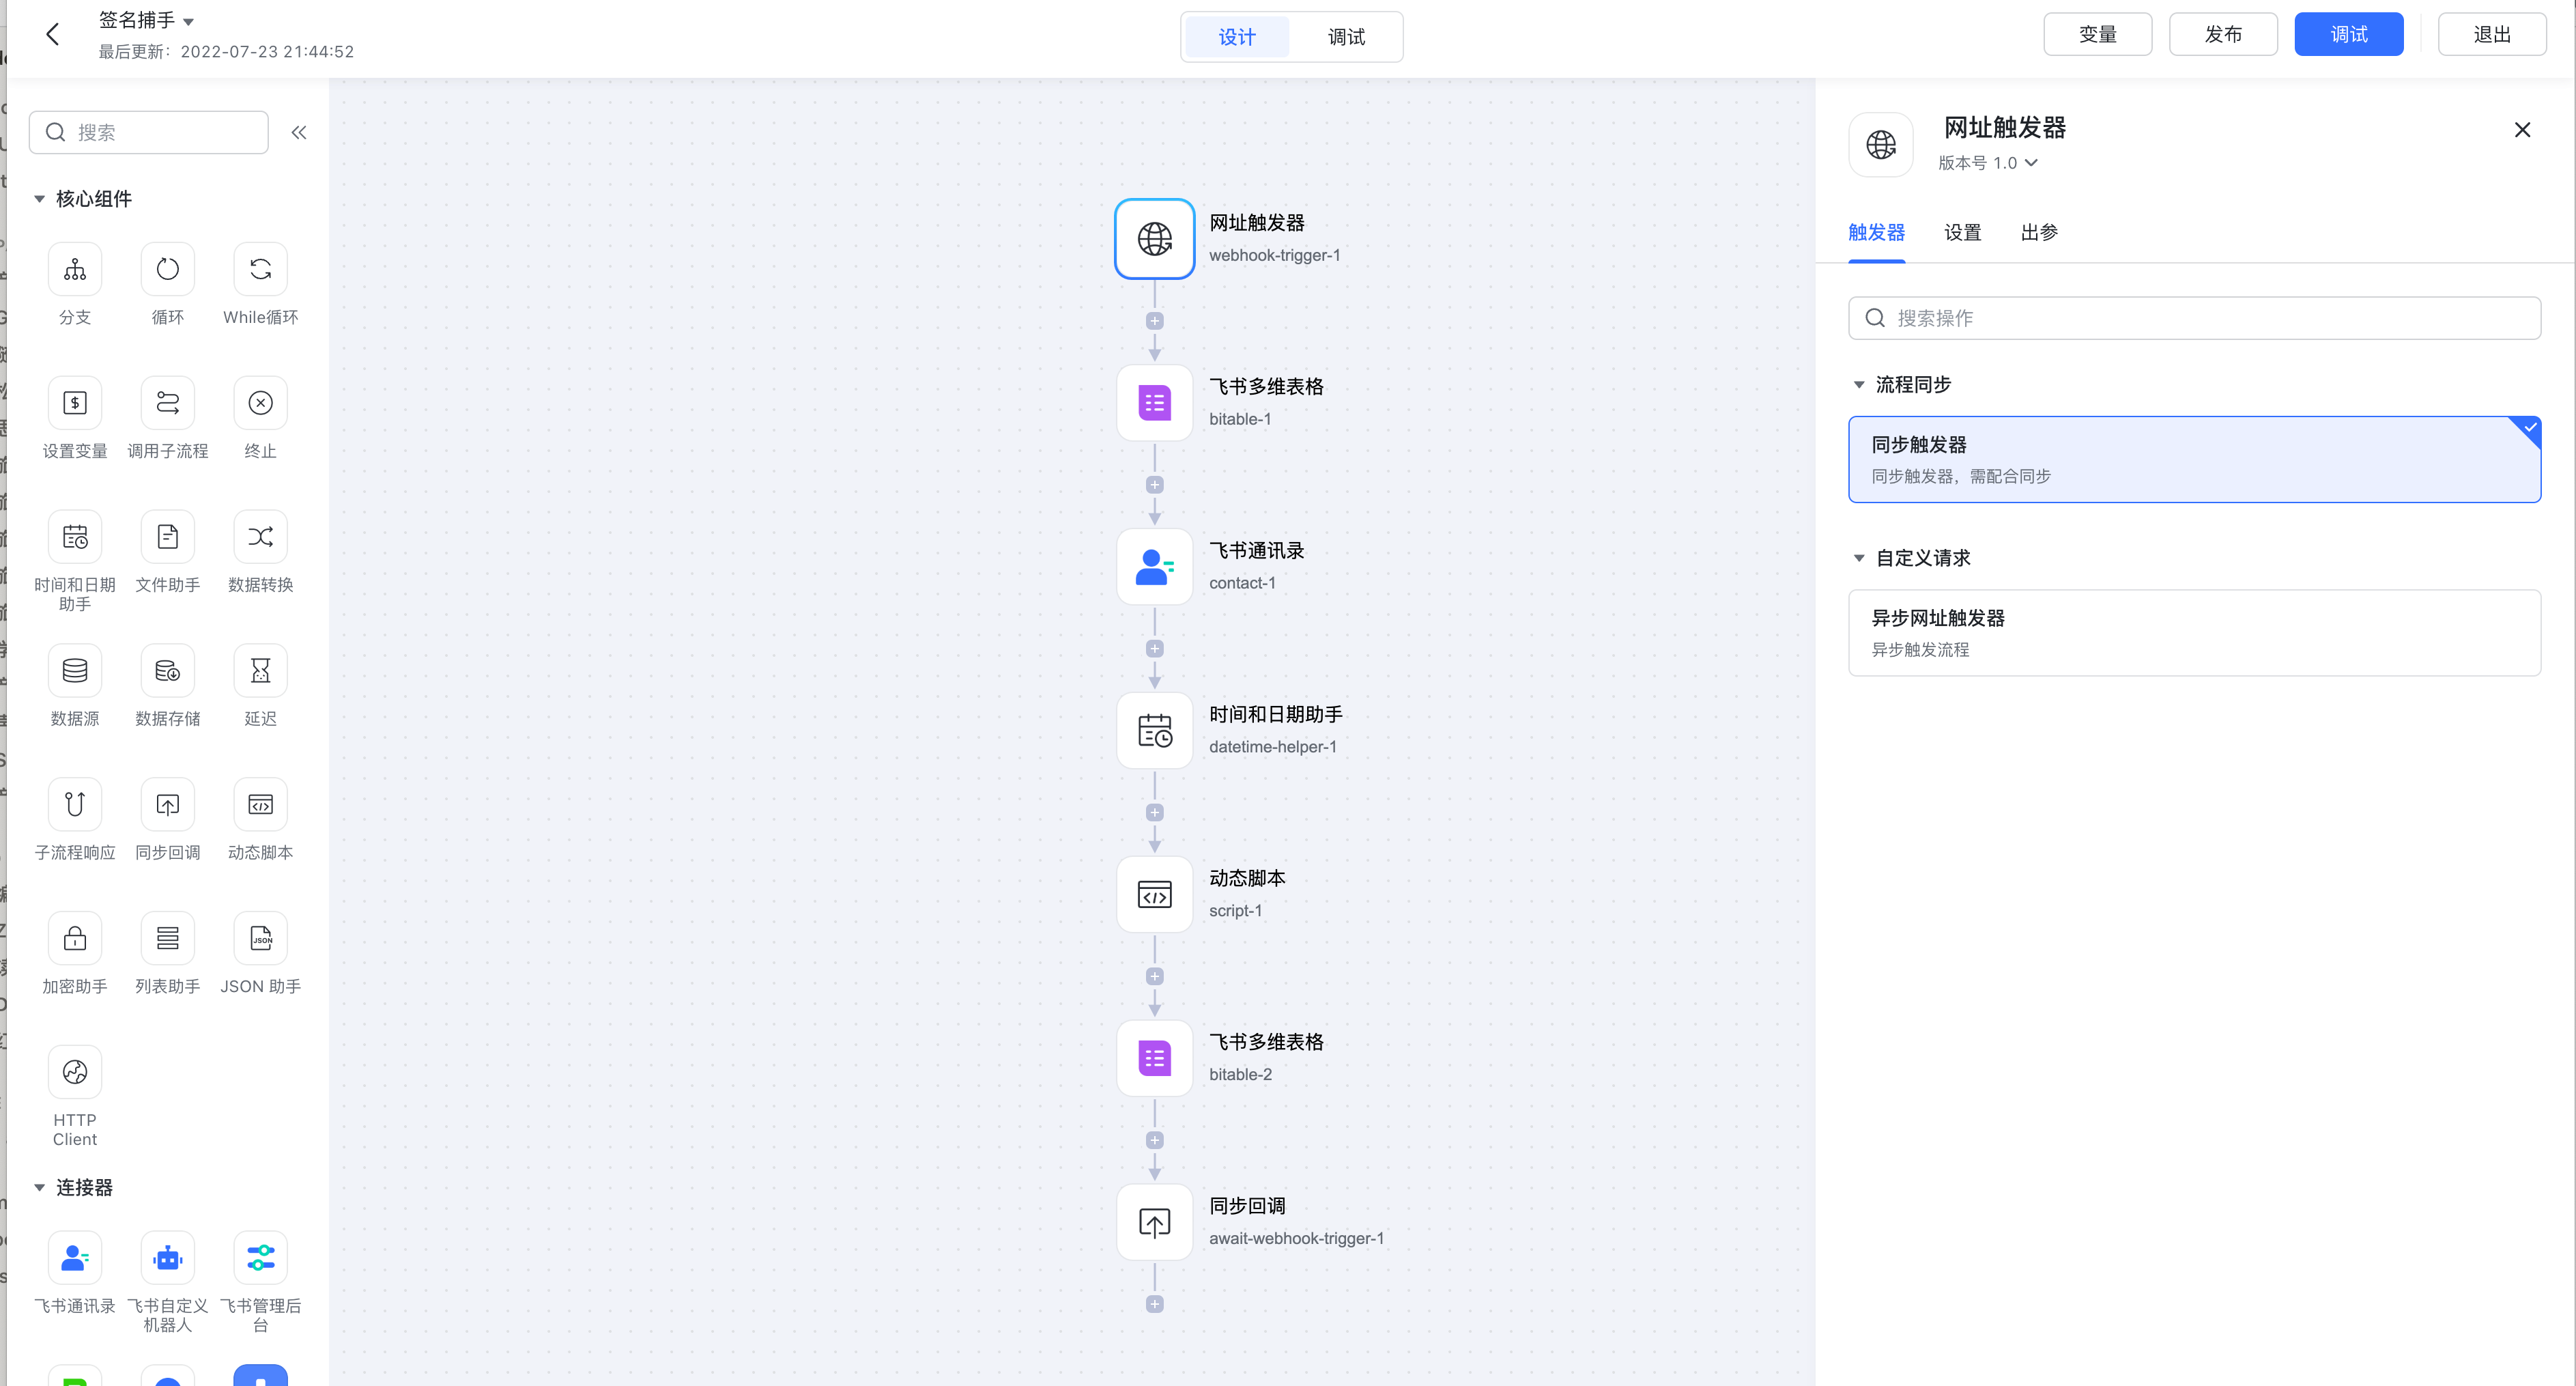Click the blue 调试 debug button

[2349, 34]
